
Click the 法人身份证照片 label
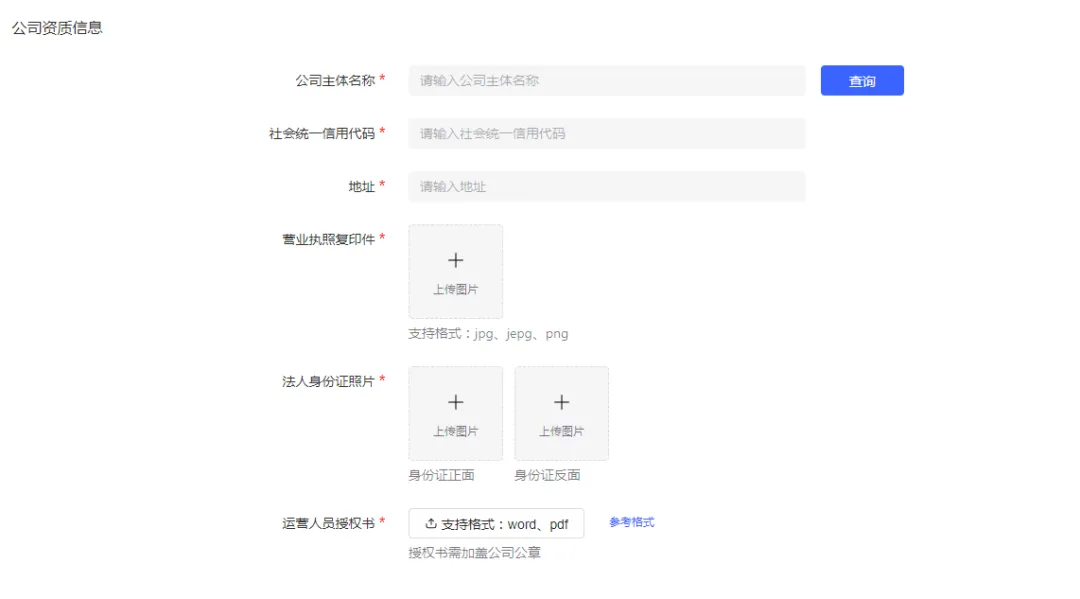[x=328, y=382]
